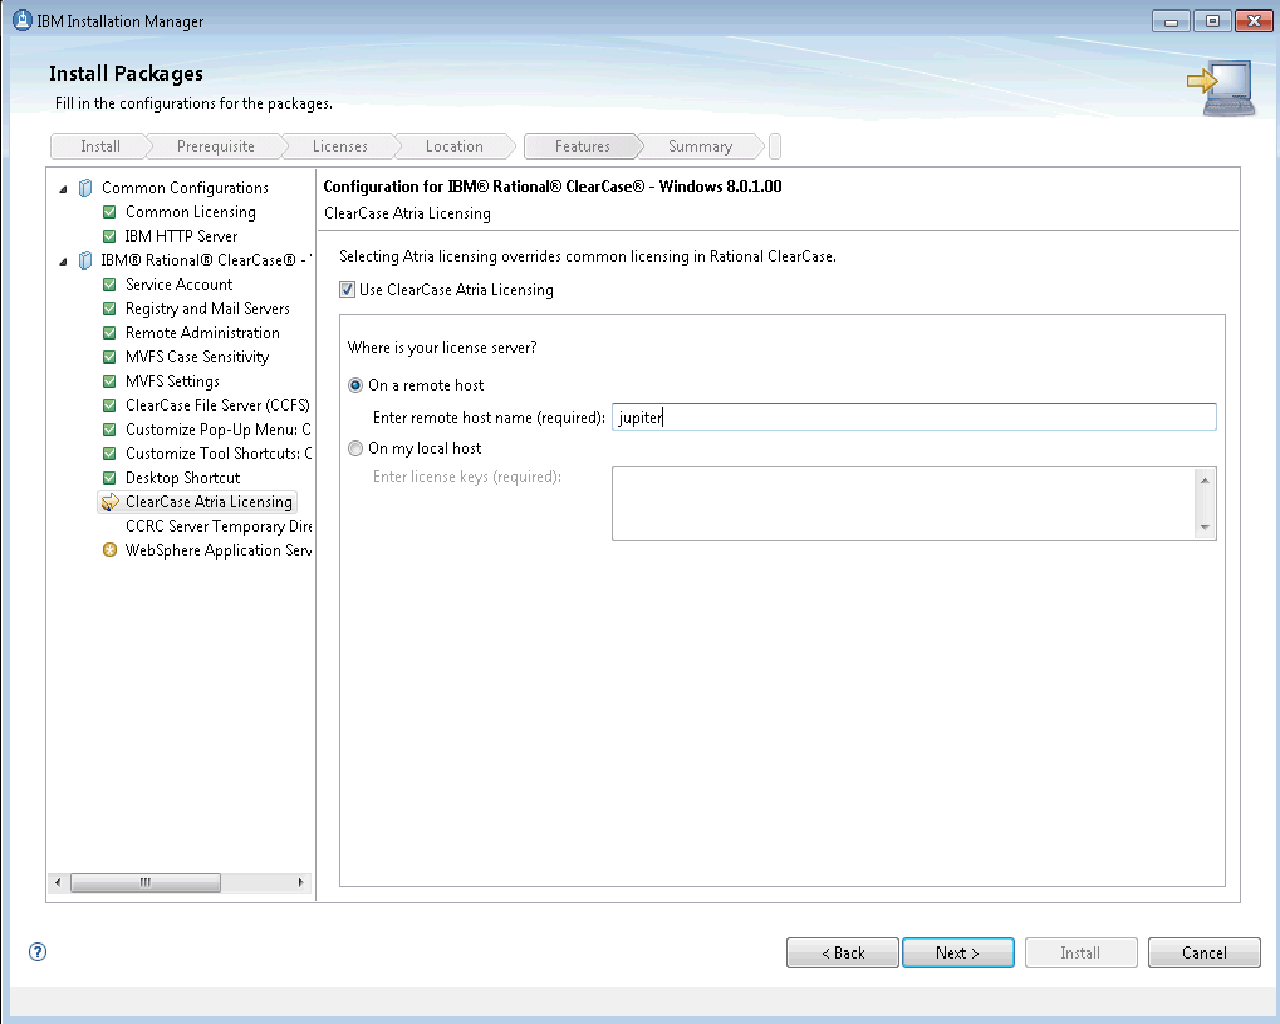
Task: Go to the Licenses wizard step
Action: tap(340, 147)
